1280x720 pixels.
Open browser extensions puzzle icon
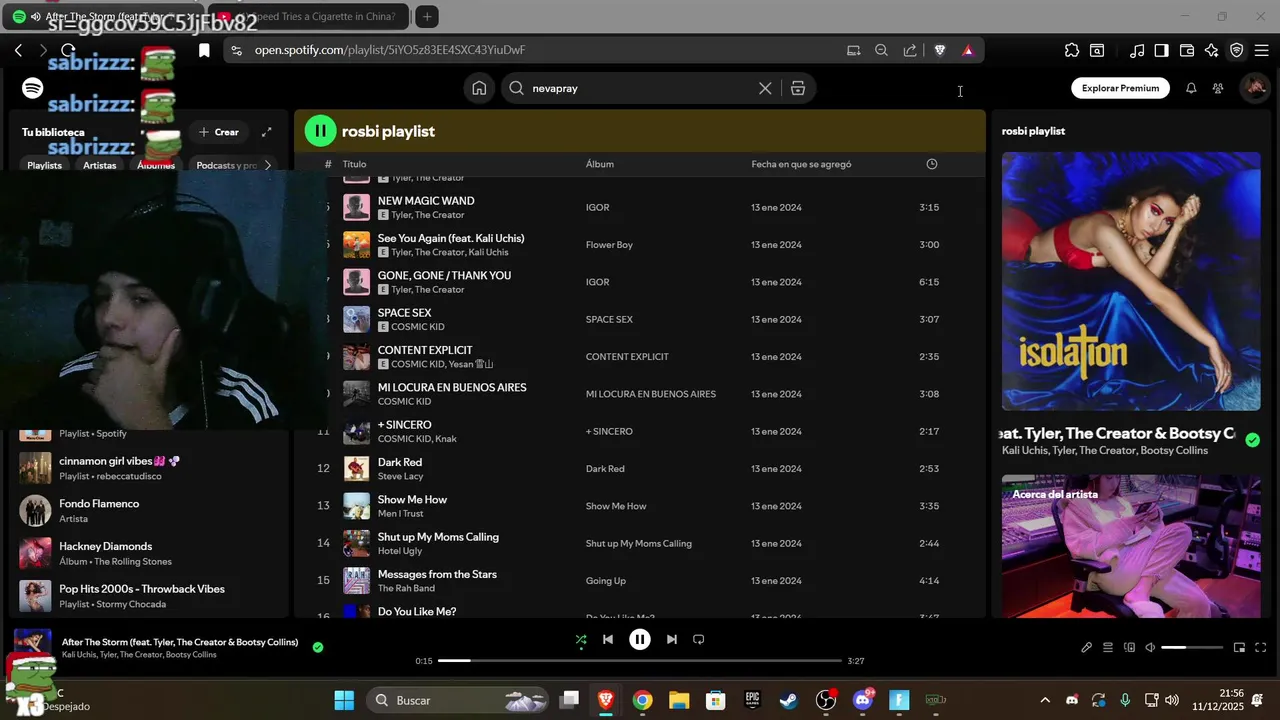click(1072, 50)
